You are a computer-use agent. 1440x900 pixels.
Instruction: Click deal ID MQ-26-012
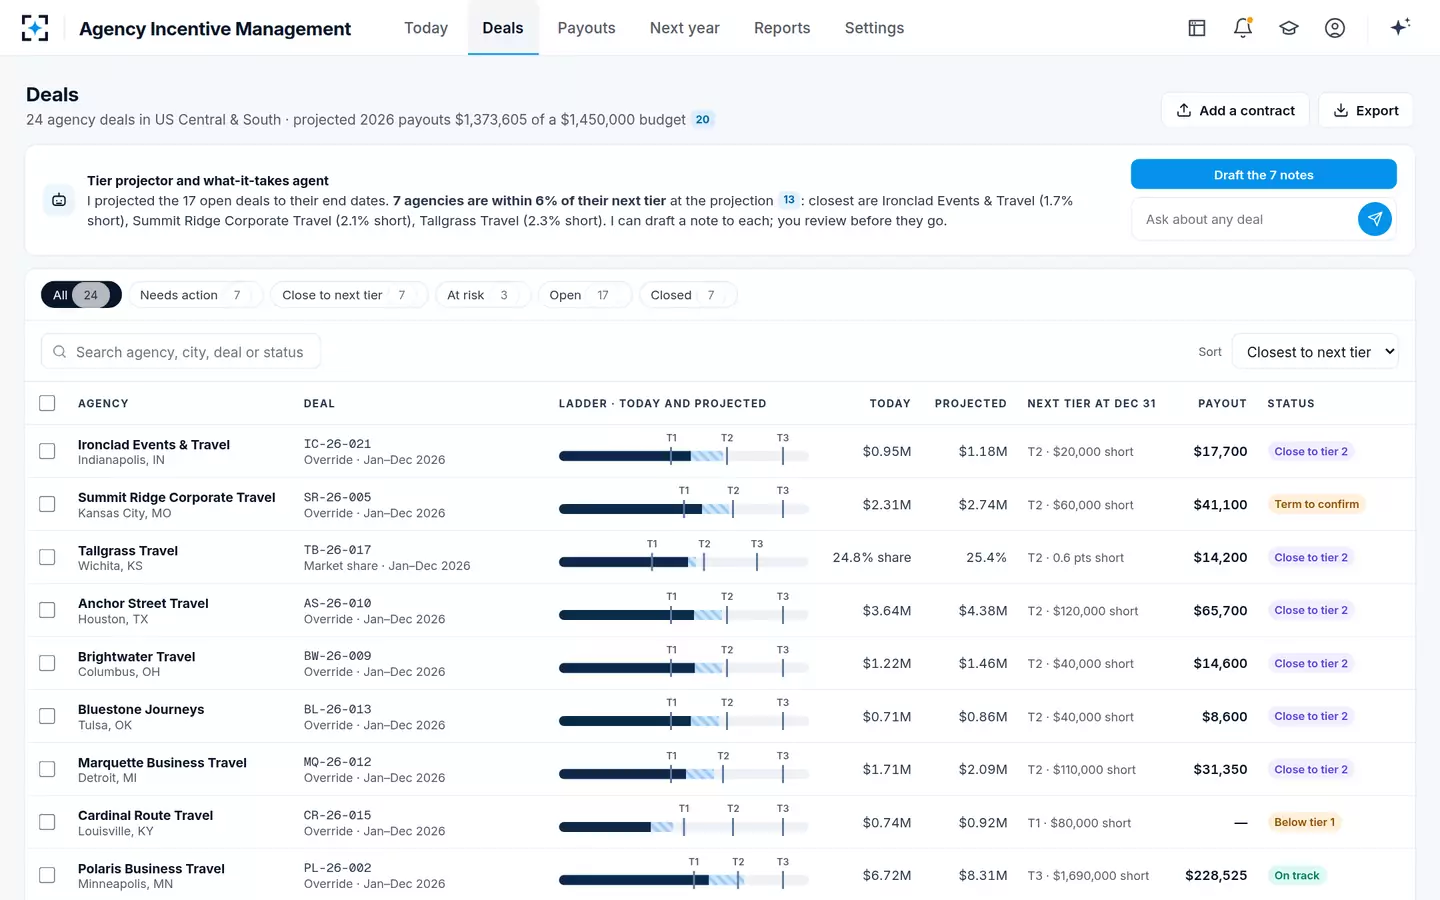point(338,762)
